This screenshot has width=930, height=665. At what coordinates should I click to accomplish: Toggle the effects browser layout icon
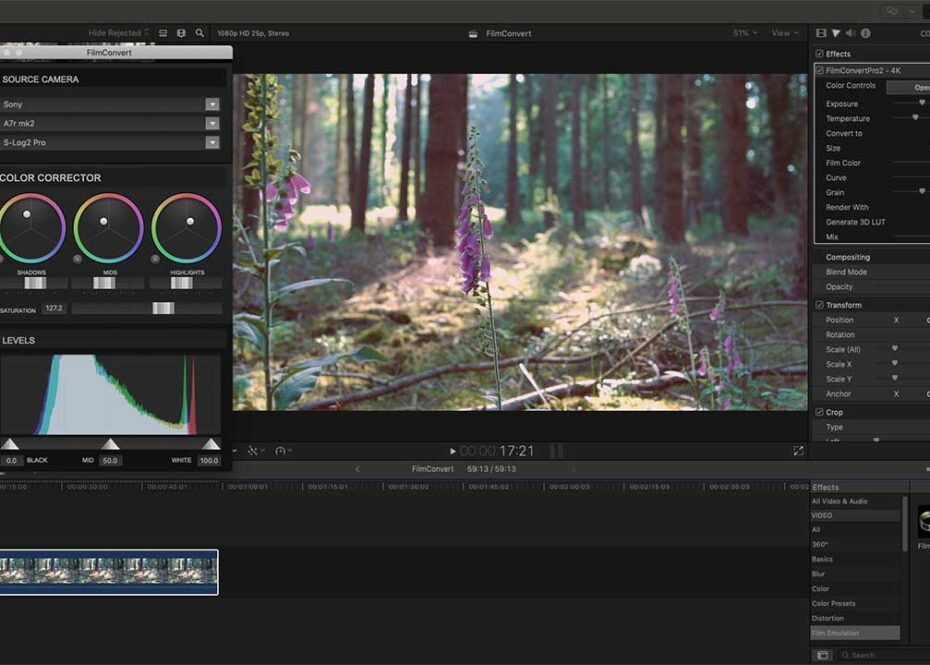(x=823, y=655)
